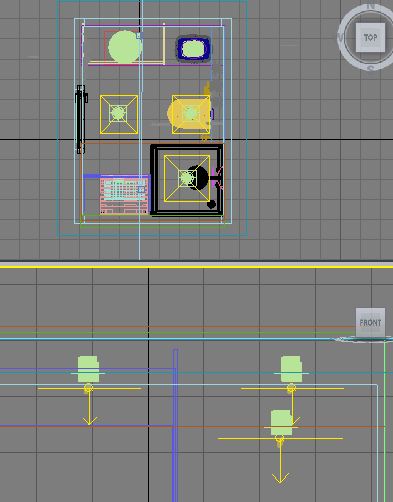The image size is (393, 502).
Task: Select the vertical purple bar in front view
Action: 175,425
